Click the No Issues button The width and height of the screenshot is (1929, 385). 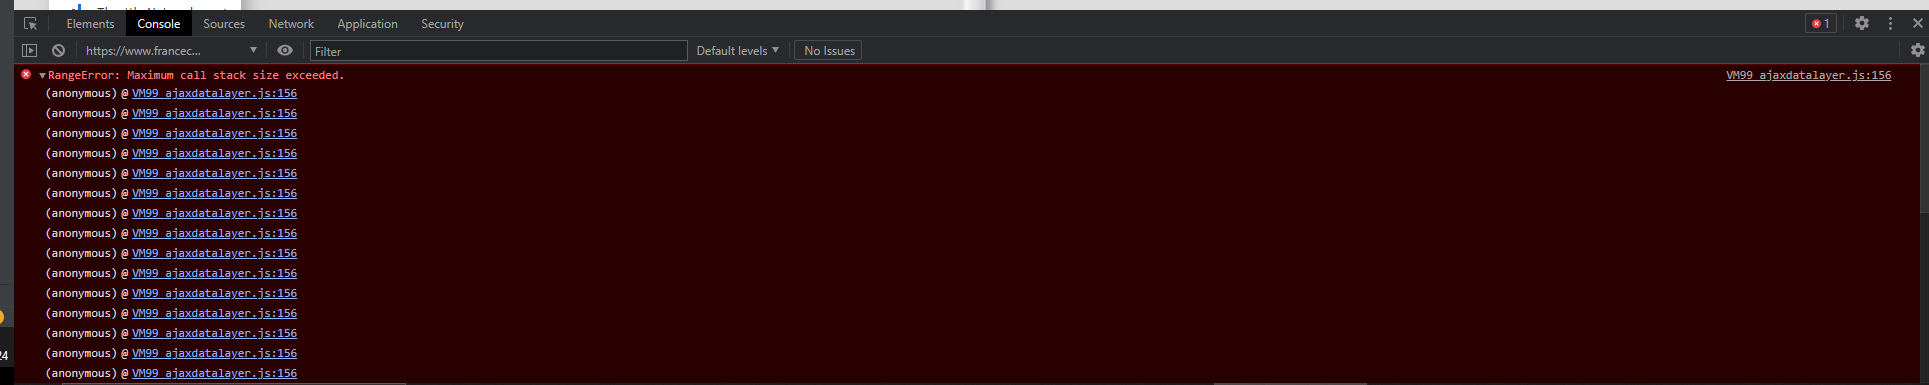coord(828,51)
